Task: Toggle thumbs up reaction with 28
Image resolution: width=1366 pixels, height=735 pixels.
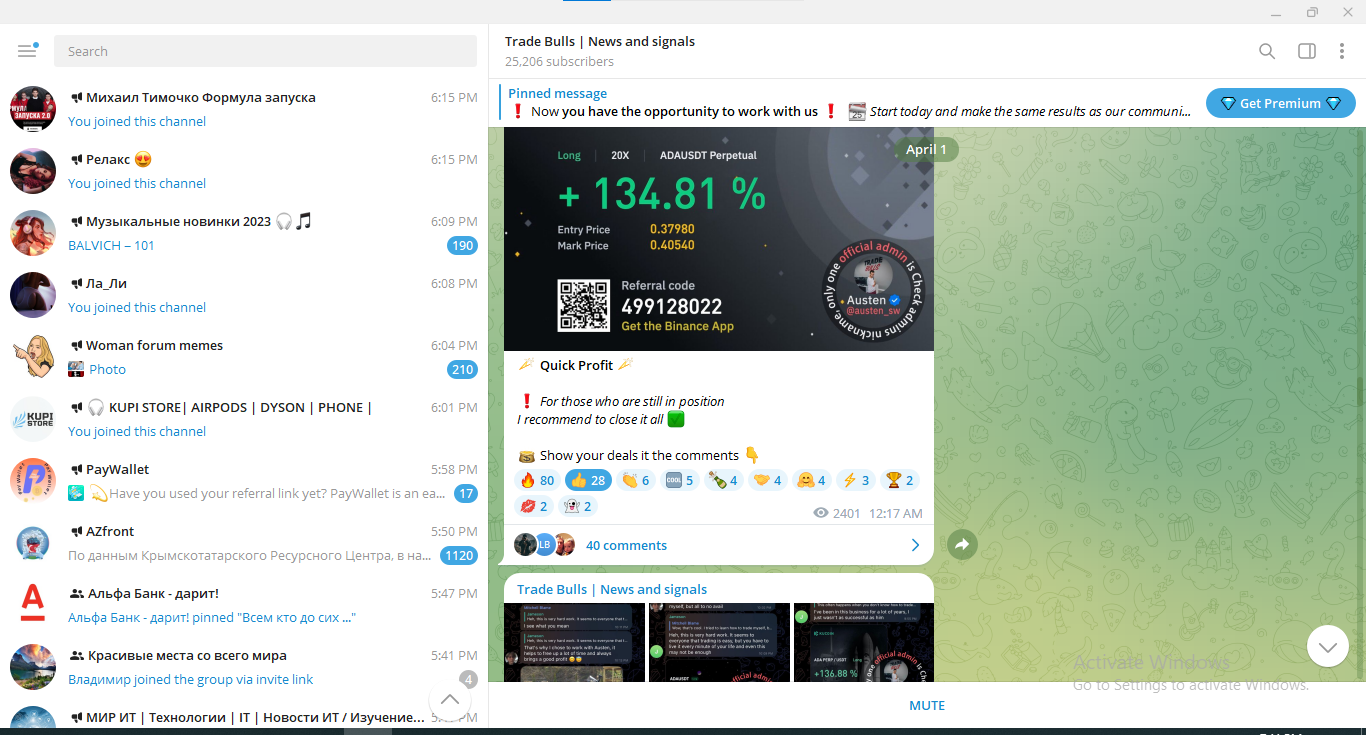Action: click(588, 480)
